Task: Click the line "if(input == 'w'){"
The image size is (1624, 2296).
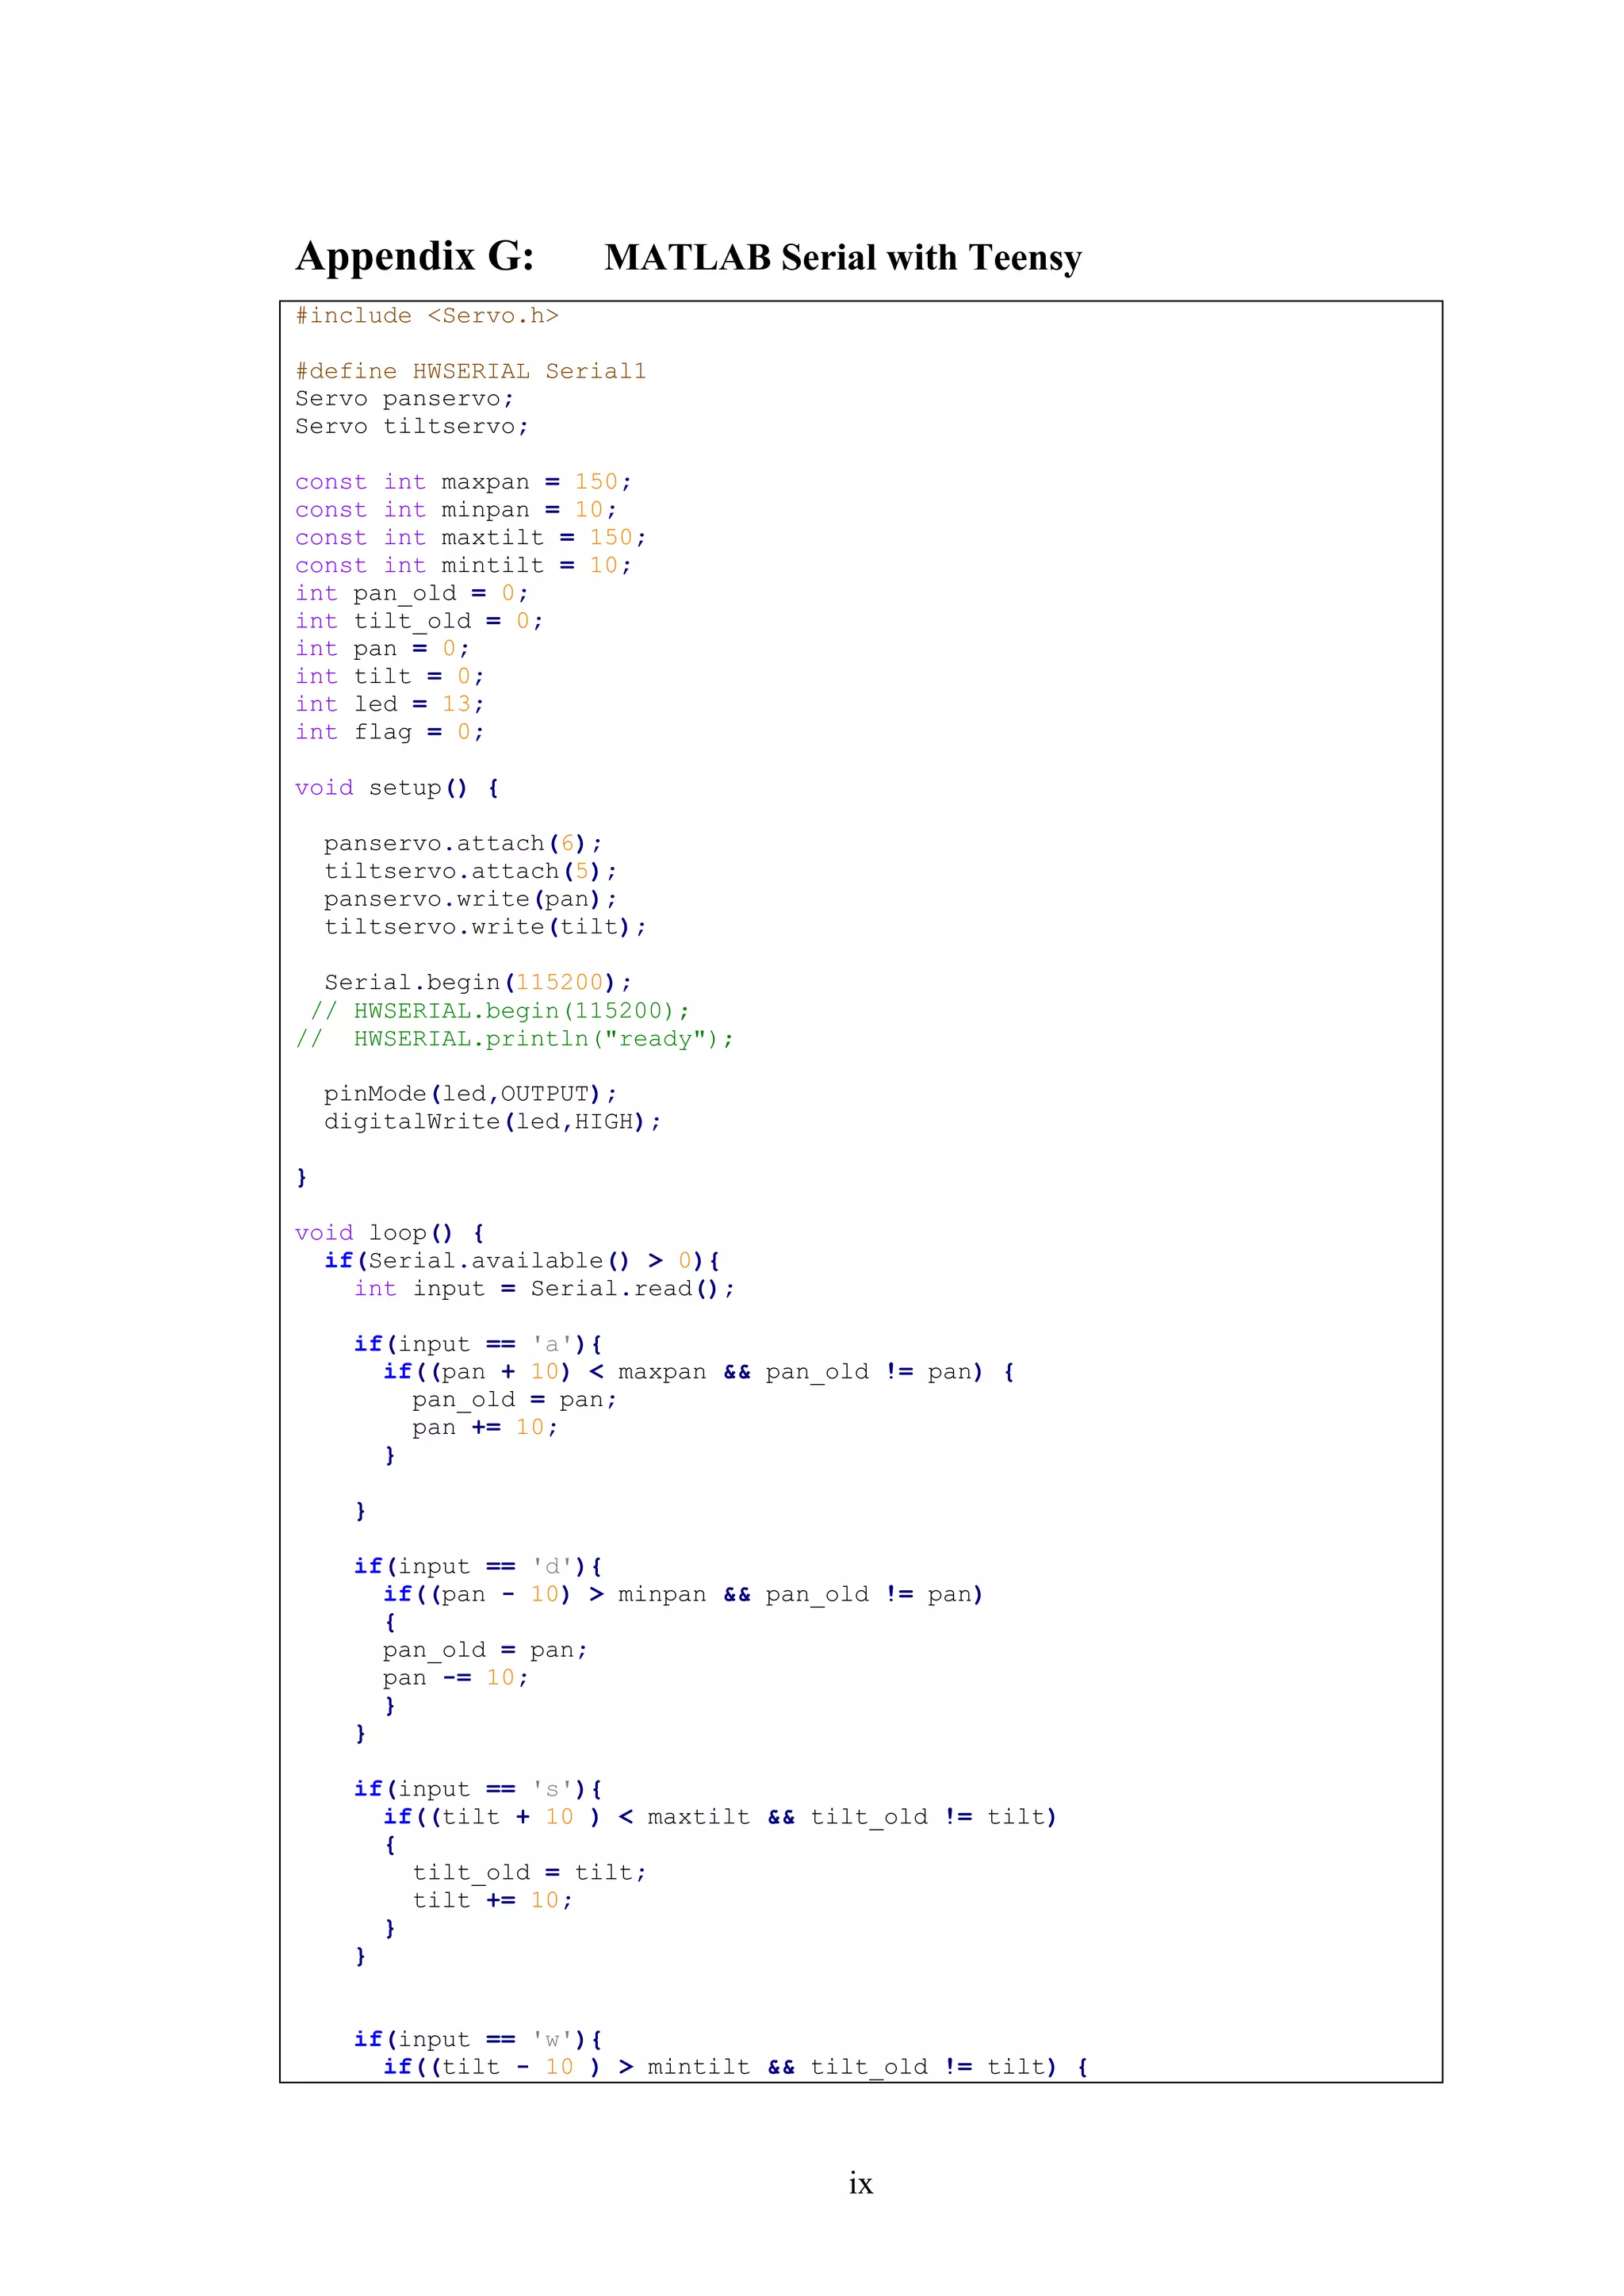Action: point(478,2040)
